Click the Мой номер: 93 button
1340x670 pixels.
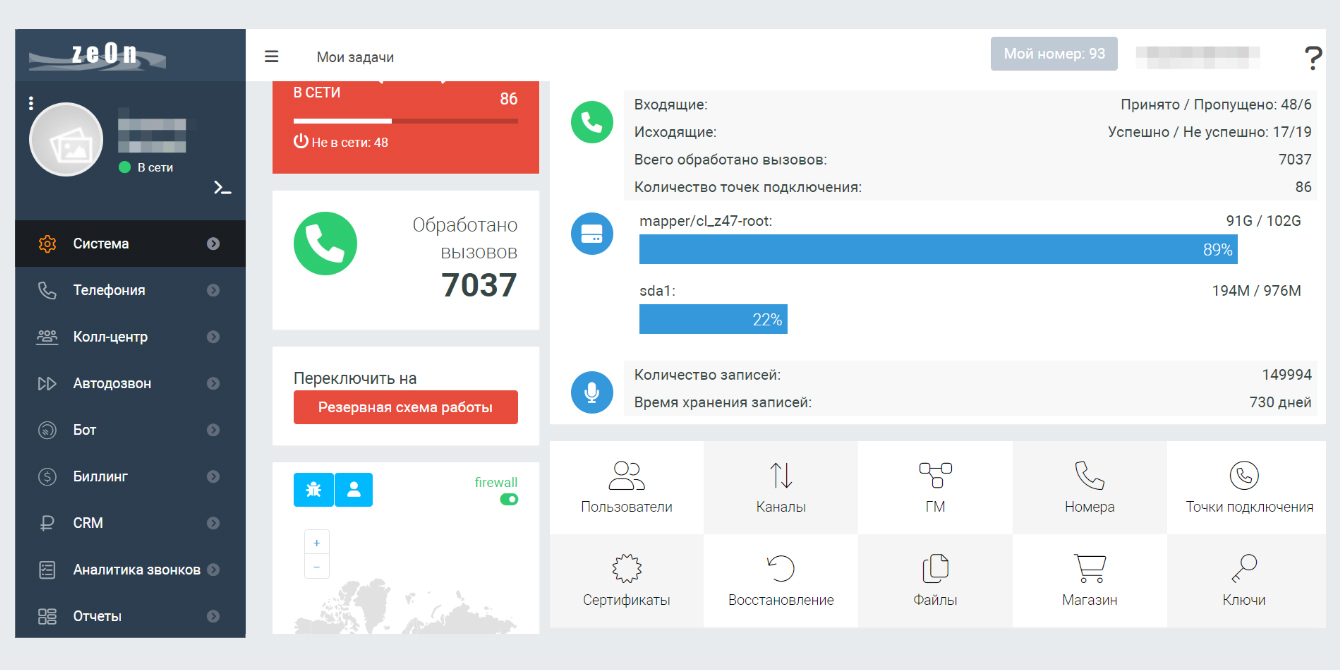1054,54
